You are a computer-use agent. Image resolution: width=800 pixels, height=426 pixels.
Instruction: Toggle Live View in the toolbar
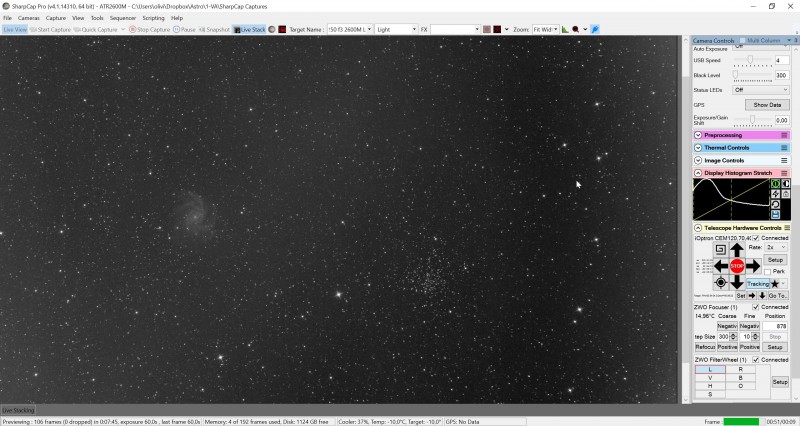point(15,30)
